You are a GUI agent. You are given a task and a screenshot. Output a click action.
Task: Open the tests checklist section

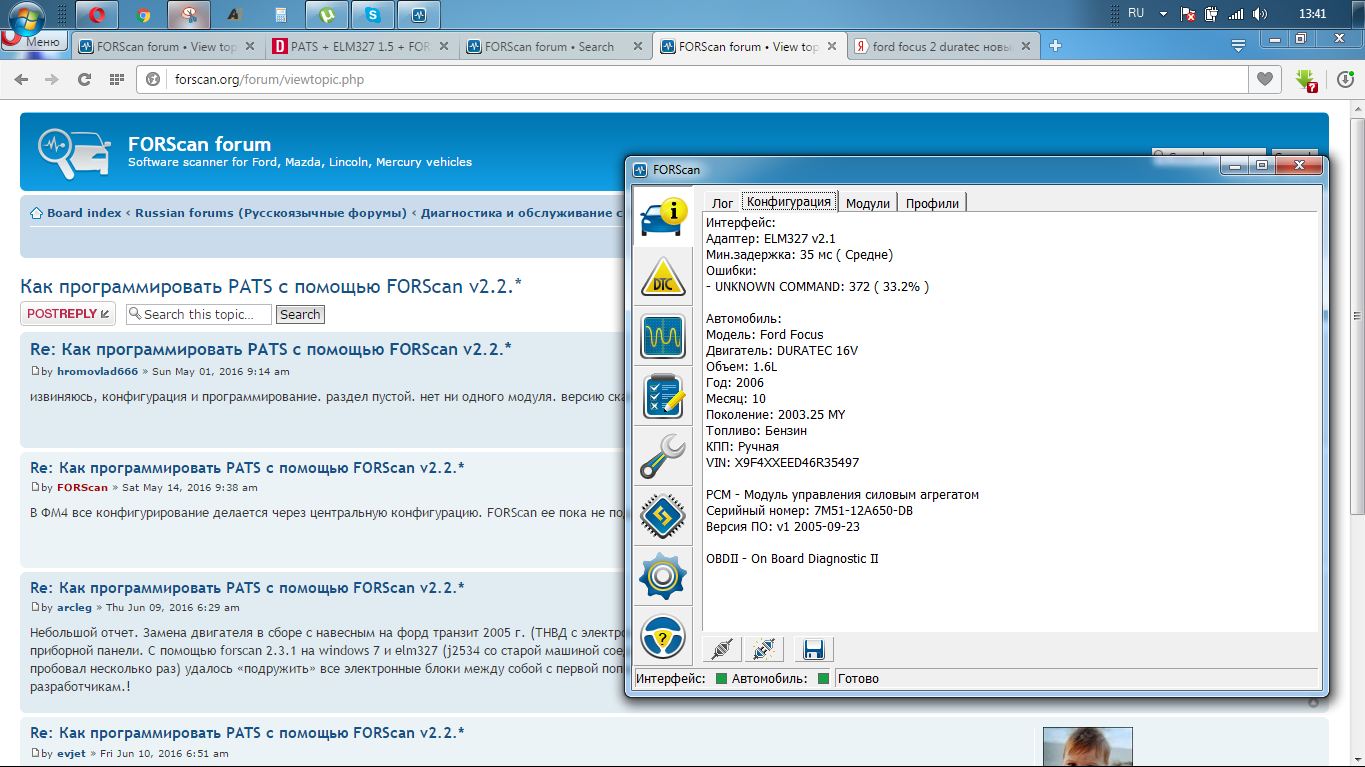tap(663, 397)
